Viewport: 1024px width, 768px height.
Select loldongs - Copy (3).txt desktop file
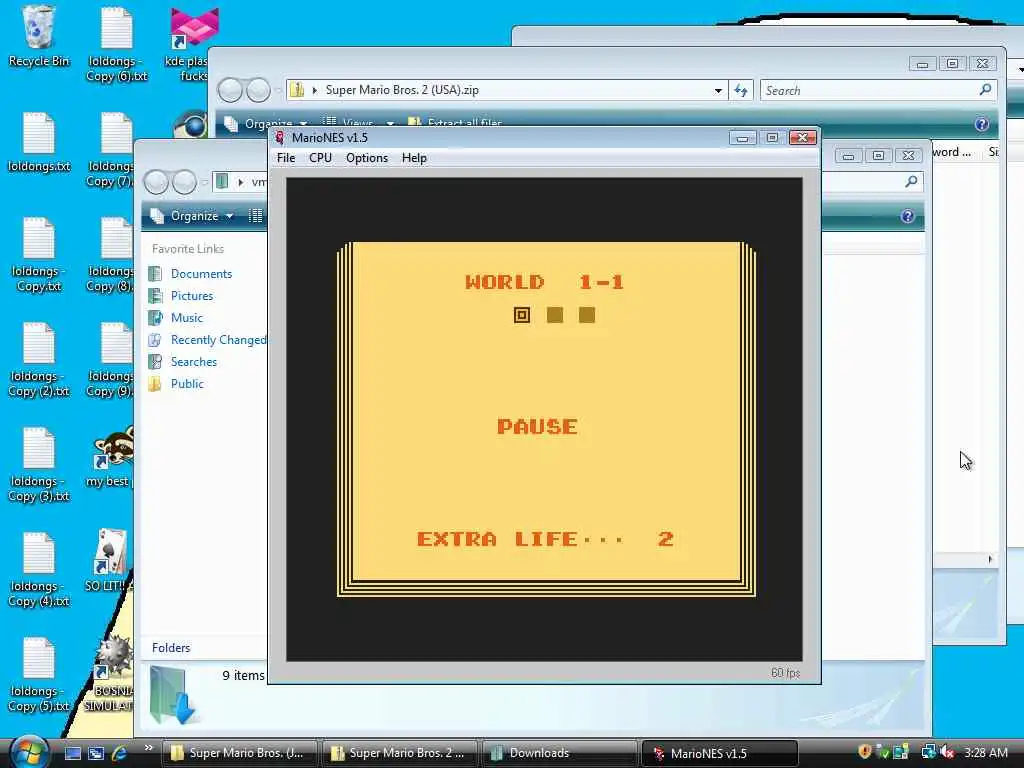(x=39, y=465)
